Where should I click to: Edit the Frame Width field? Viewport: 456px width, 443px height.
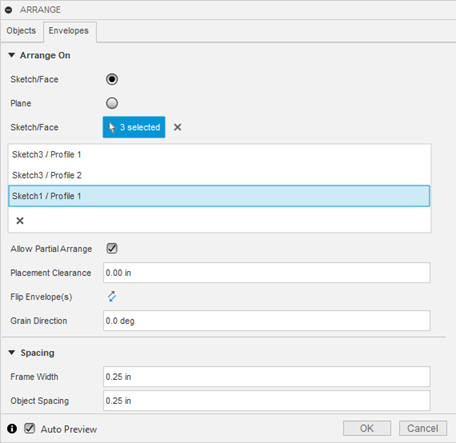267,377
